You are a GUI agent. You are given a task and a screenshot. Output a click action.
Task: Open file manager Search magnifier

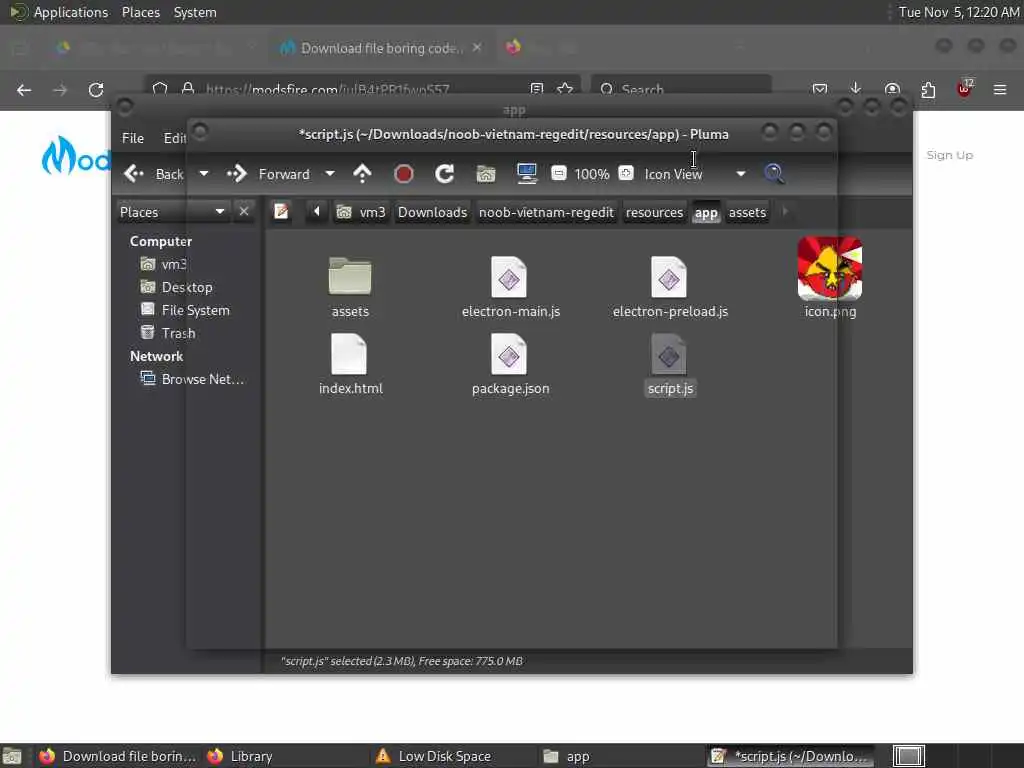pyautogui.click(x=775, y=174)
